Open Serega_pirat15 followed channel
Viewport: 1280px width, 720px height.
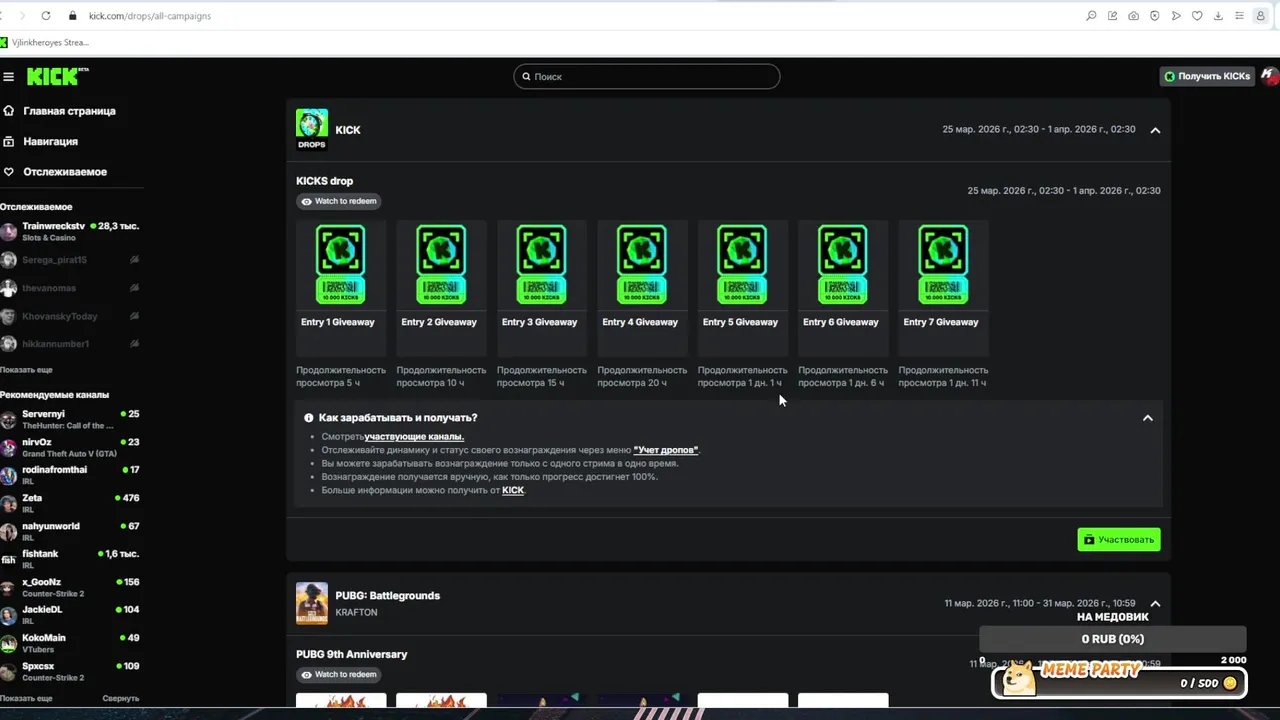point(70,260)
